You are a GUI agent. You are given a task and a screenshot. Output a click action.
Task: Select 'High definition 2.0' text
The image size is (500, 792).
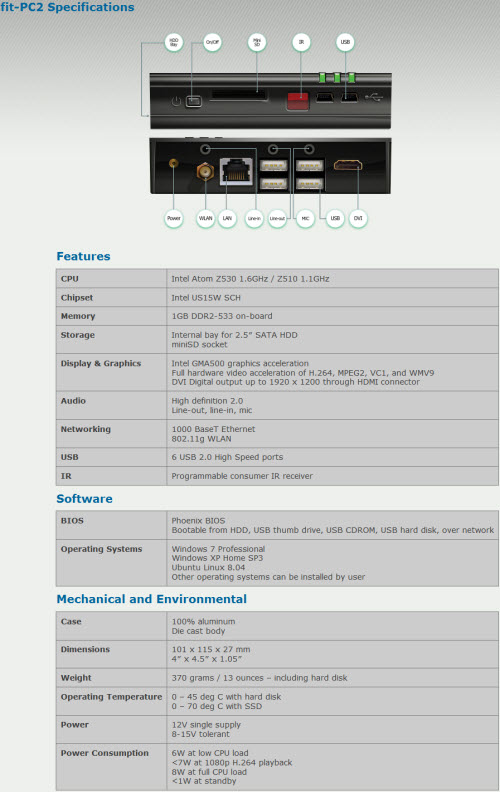(207, 401)
